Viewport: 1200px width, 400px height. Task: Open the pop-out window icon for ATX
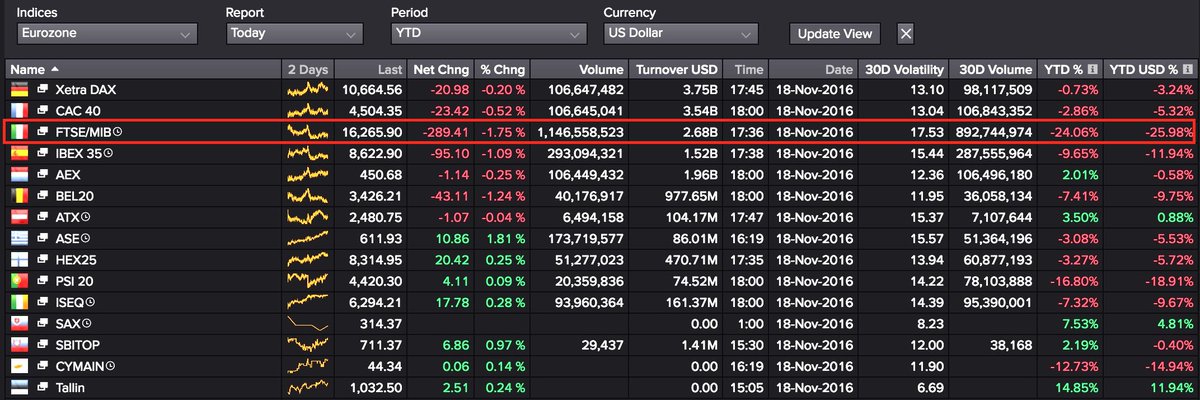pos(43,216)
